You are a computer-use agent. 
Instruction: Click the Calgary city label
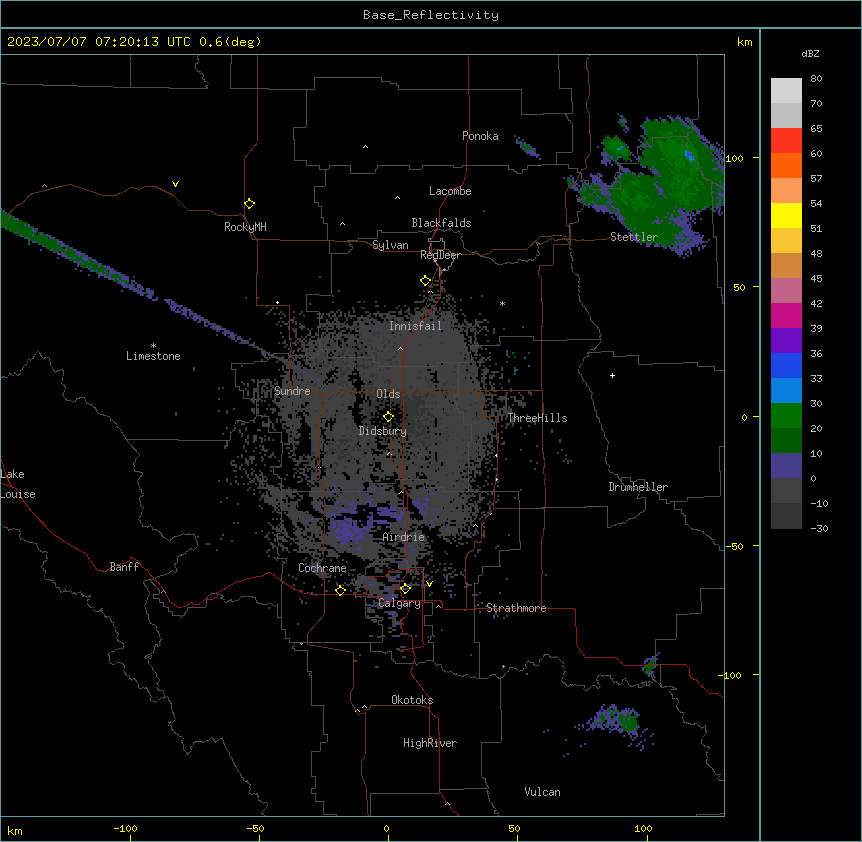399,603
